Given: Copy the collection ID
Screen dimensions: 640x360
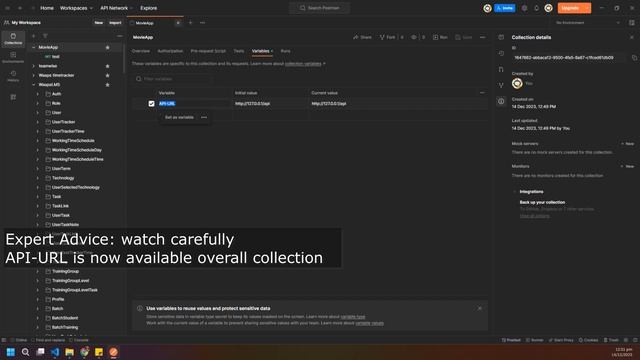Looking at the screenshot, I should 634,58.
